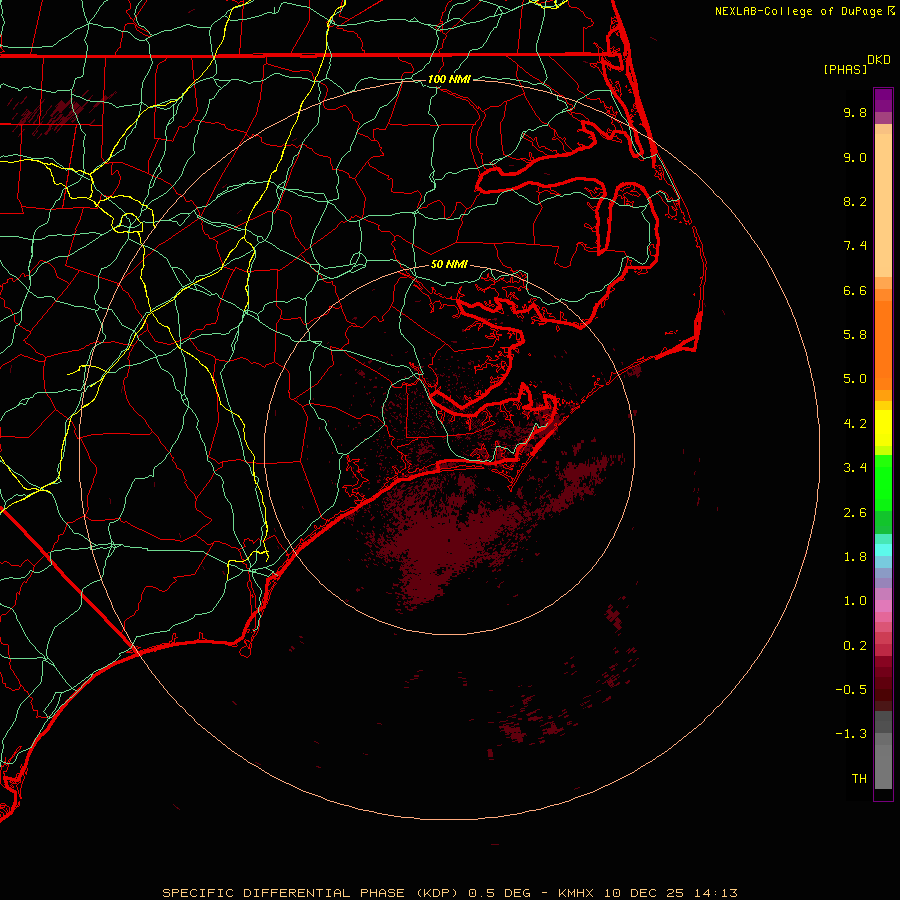The width and height of the screenshot is (900, 900).
Task: Click the -0.5 legend value
Action: pyautogui.click(x=851, y=690)
